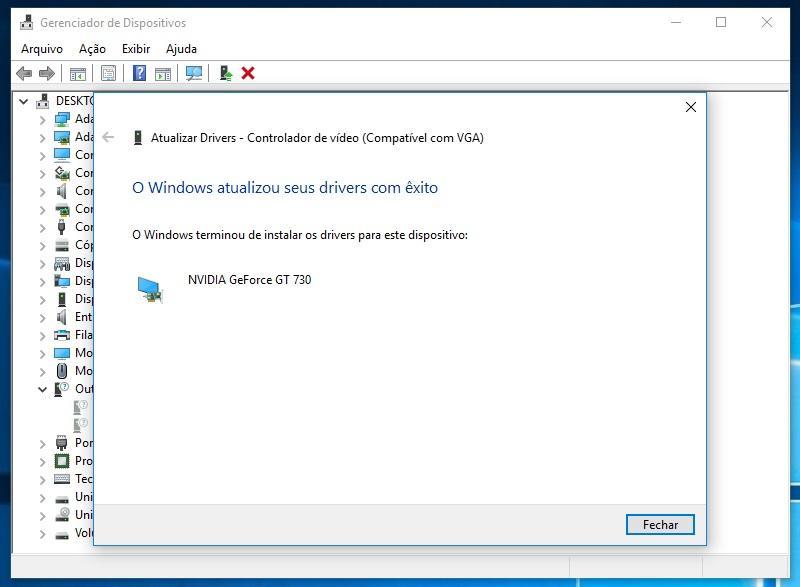800x587 pixels.
Task: Close the Atualizar Drivers dialog with X
Action: (x=691, y=107)
